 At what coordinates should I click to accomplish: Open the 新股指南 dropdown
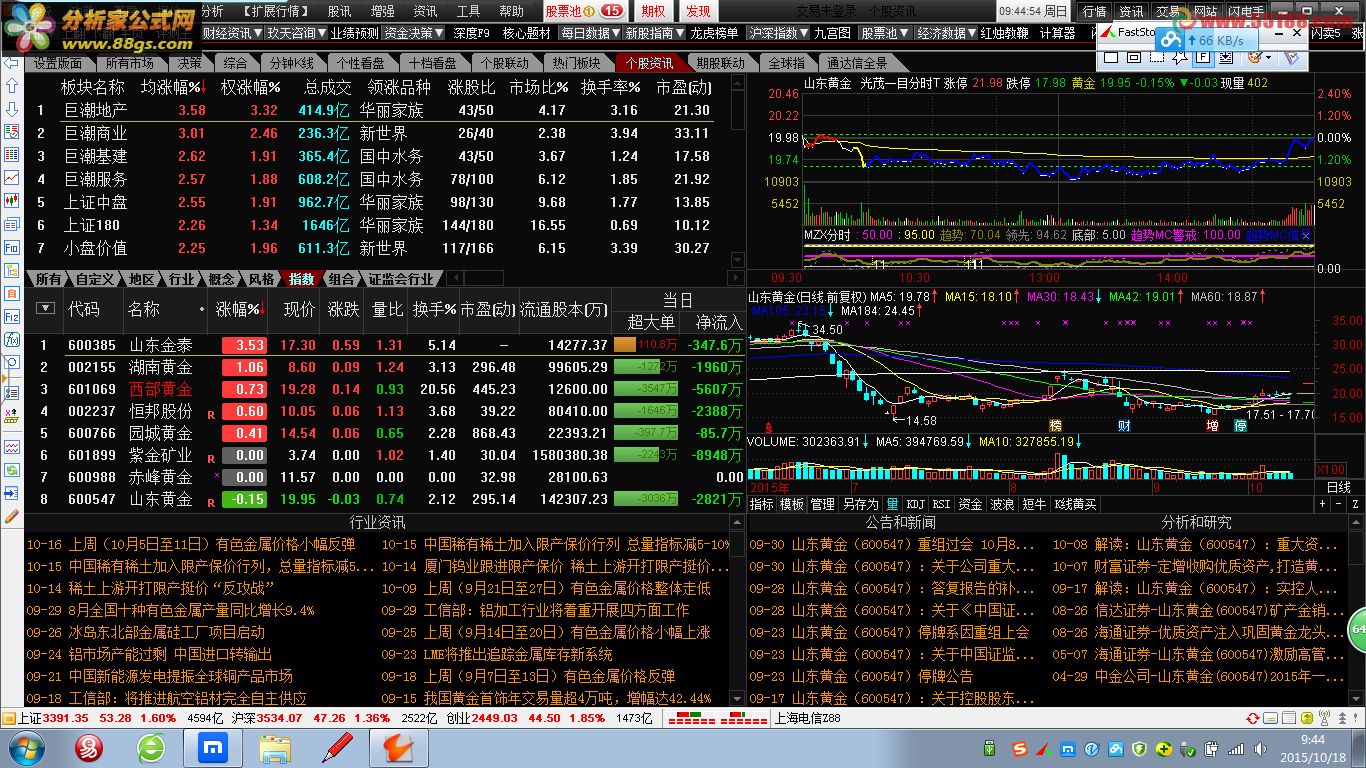(652, 33)
